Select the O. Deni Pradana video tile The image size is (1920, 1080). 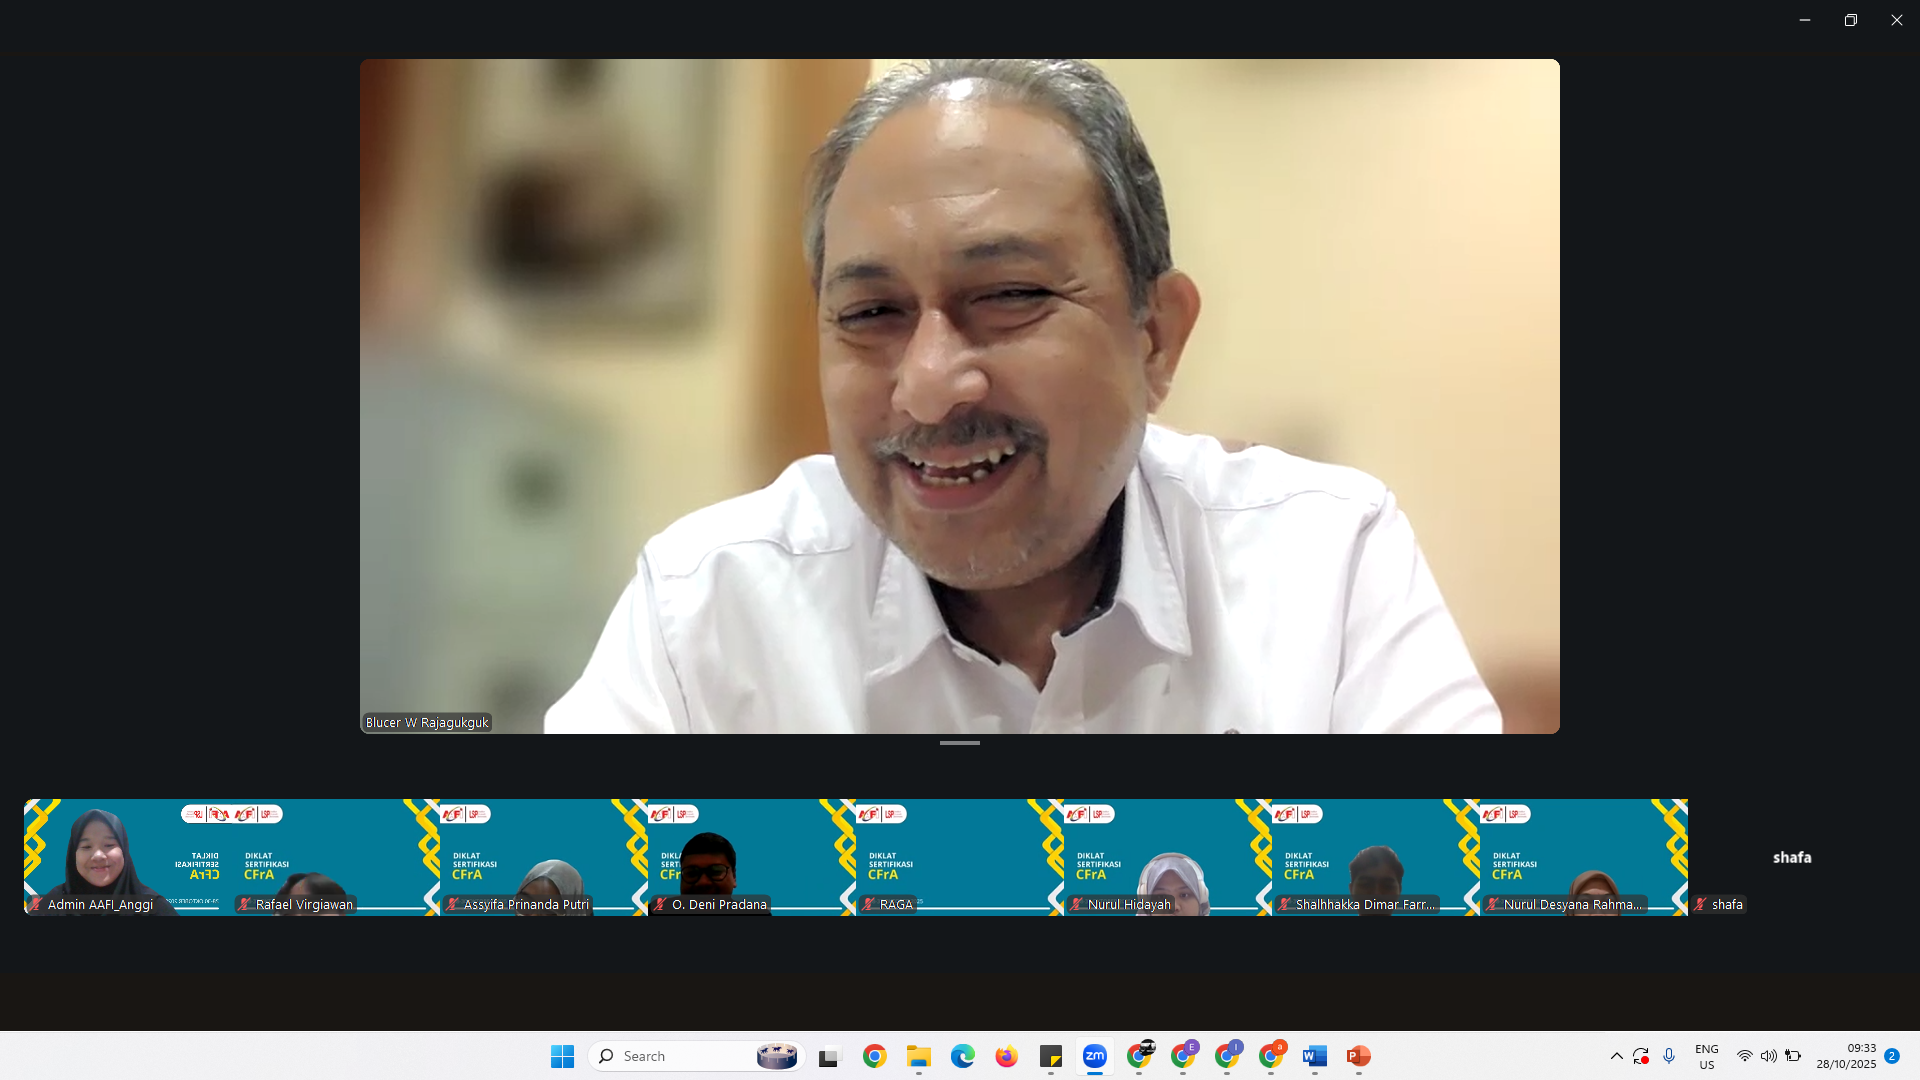pos(751,857)
